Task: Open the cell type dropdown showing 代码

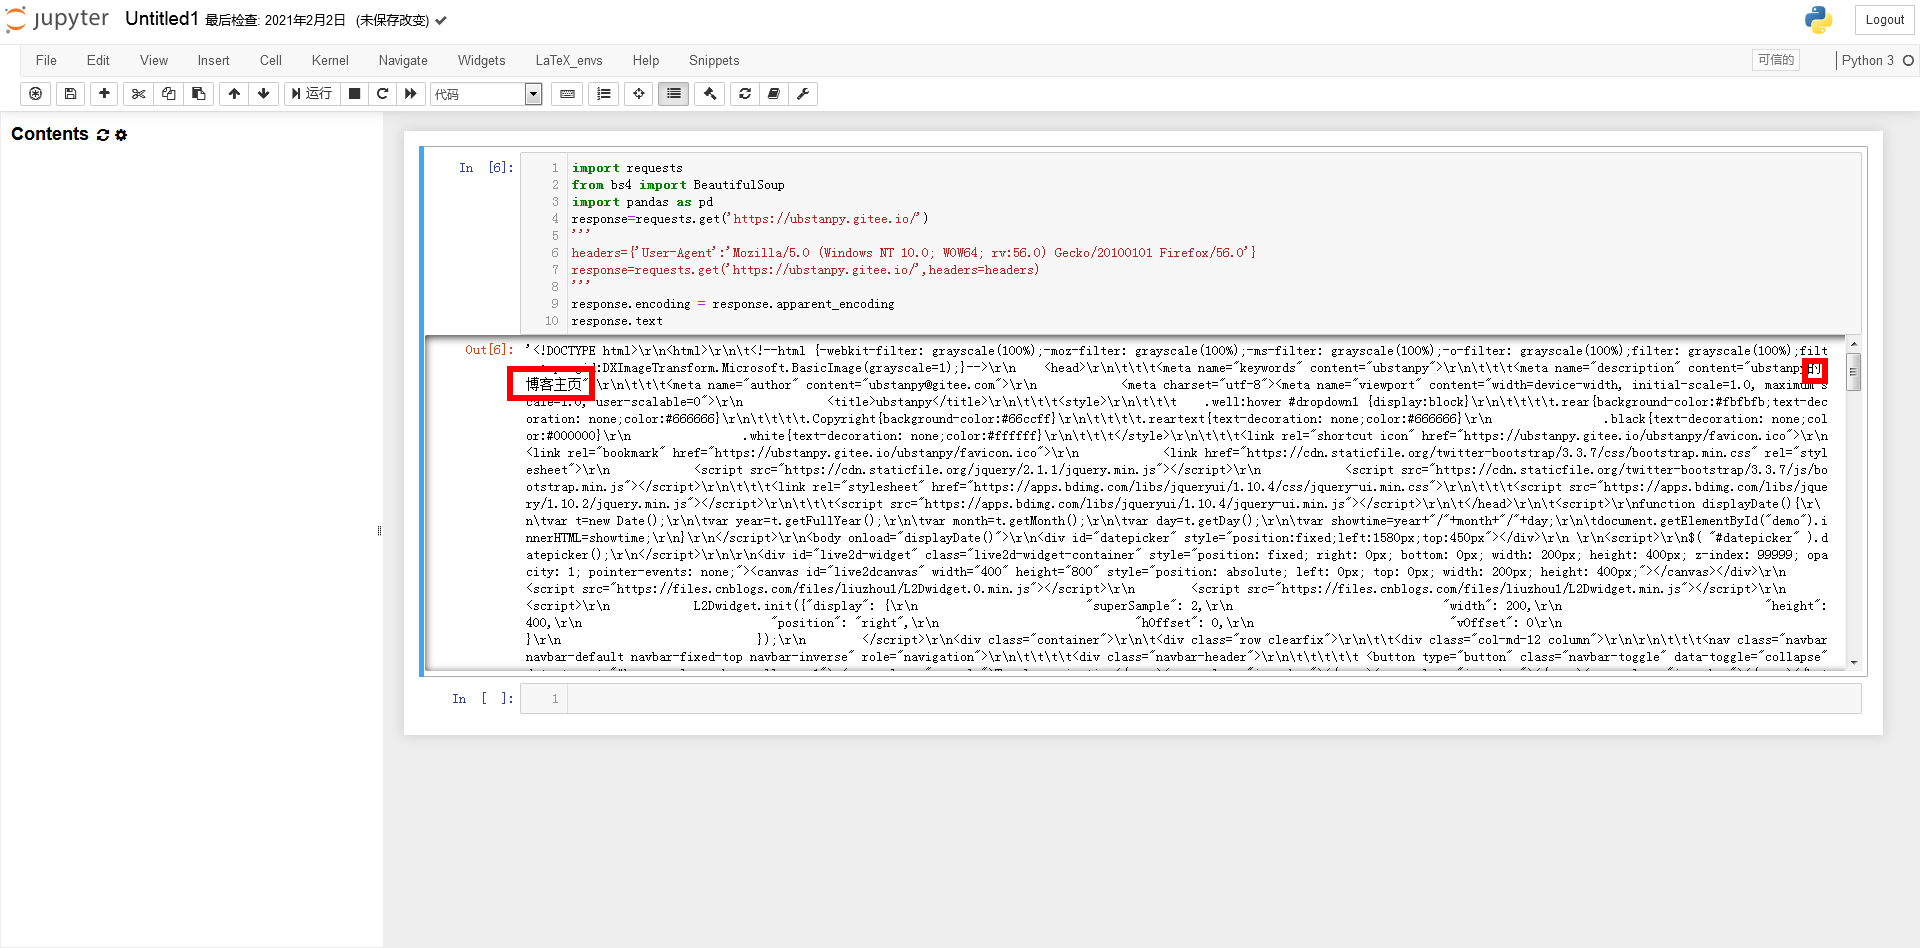Action: click(486, 94)
